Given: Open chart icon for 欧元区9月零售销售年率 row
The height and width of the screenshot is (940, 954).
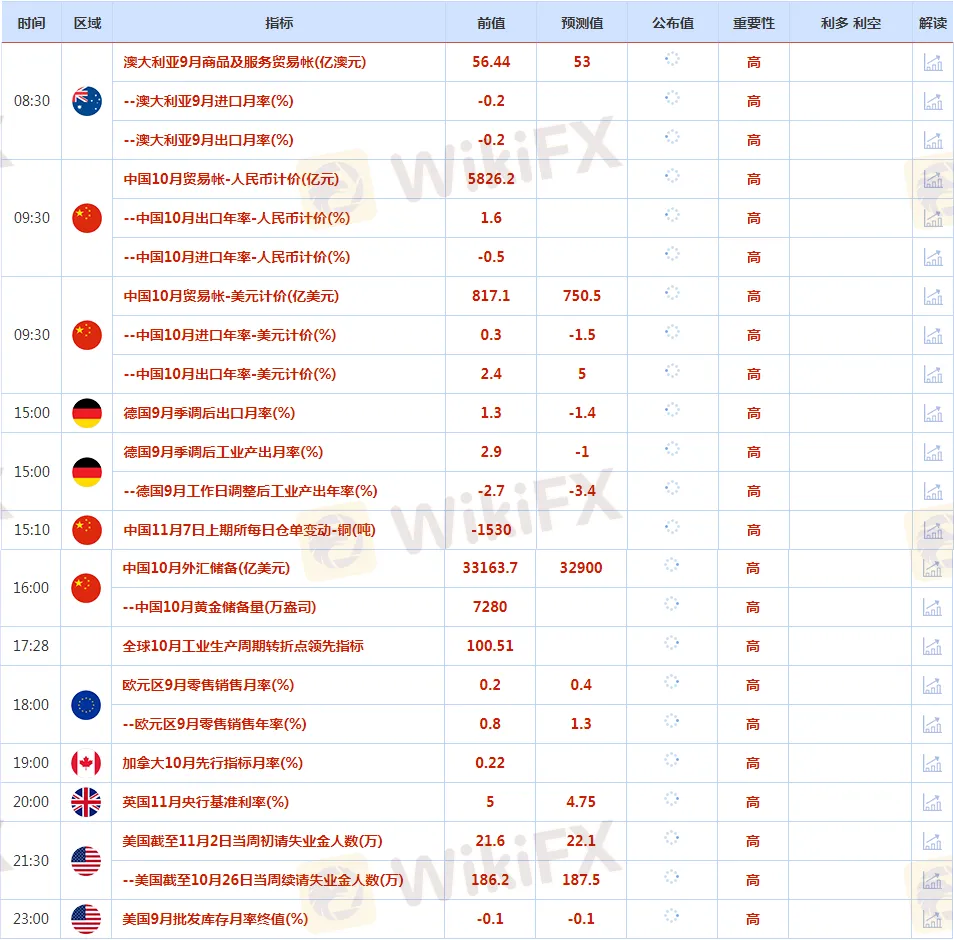Looking at the screenshot, I should pos(932,724).
